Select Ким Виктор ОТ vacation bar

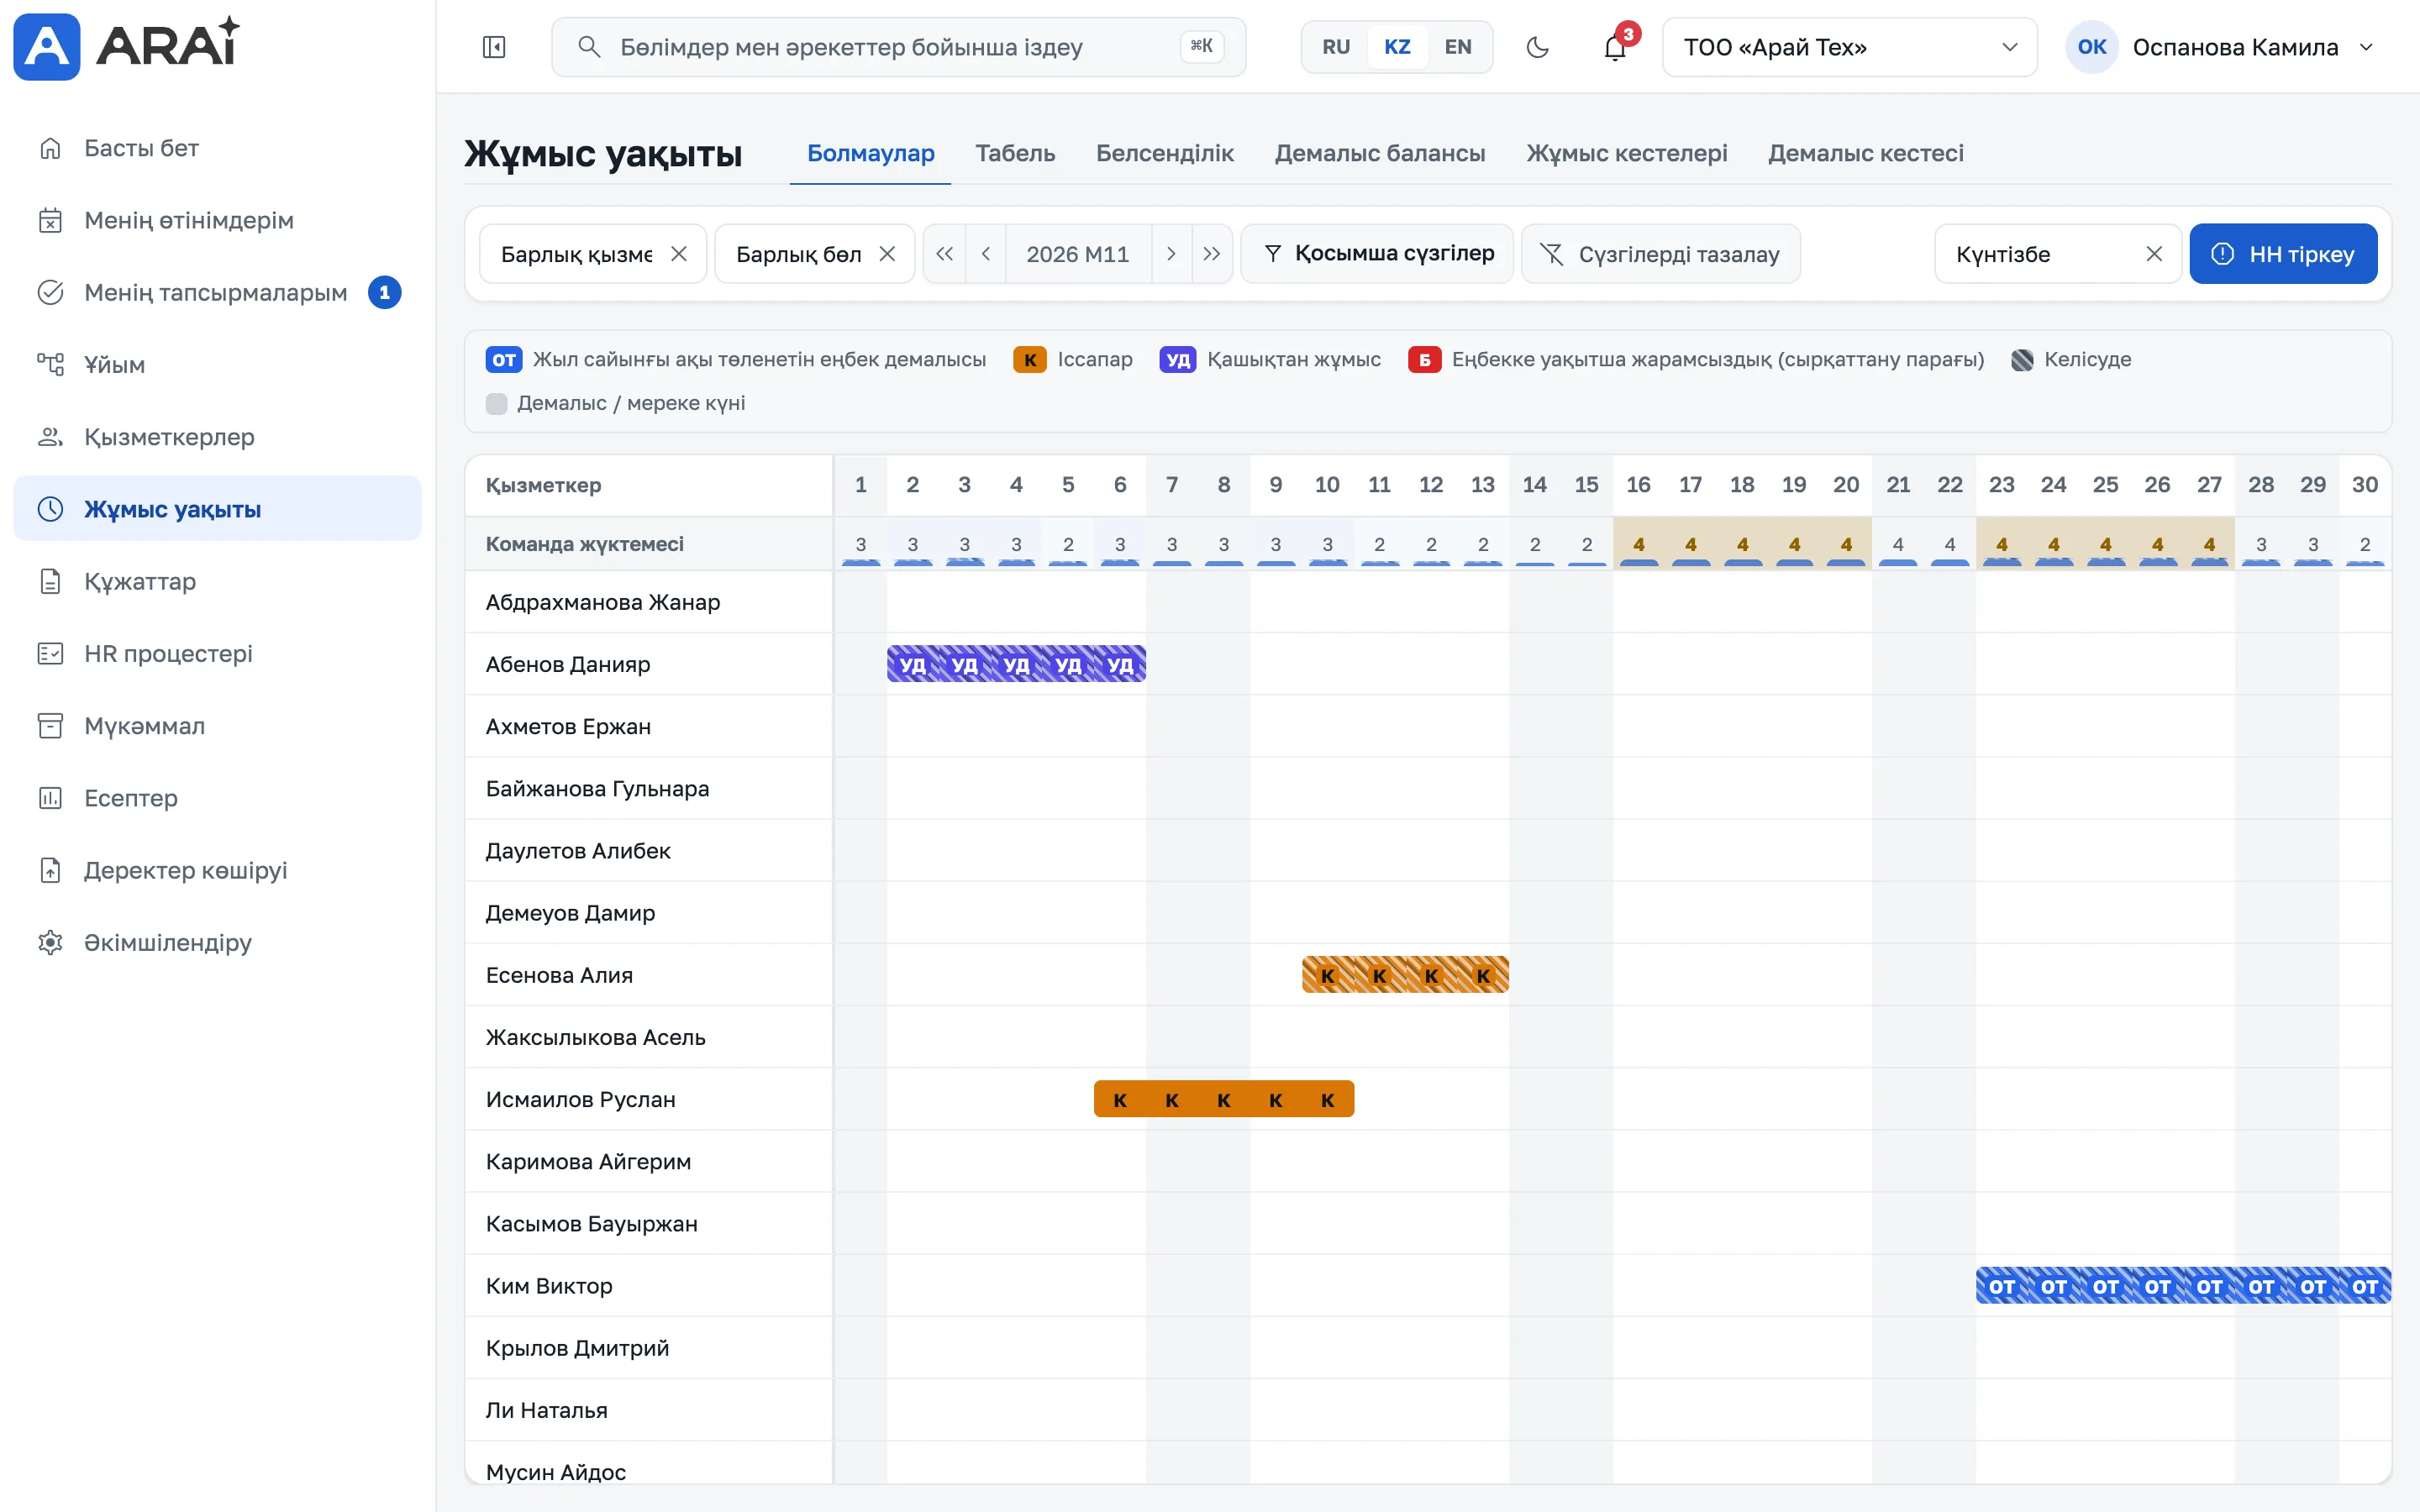2183,1286
